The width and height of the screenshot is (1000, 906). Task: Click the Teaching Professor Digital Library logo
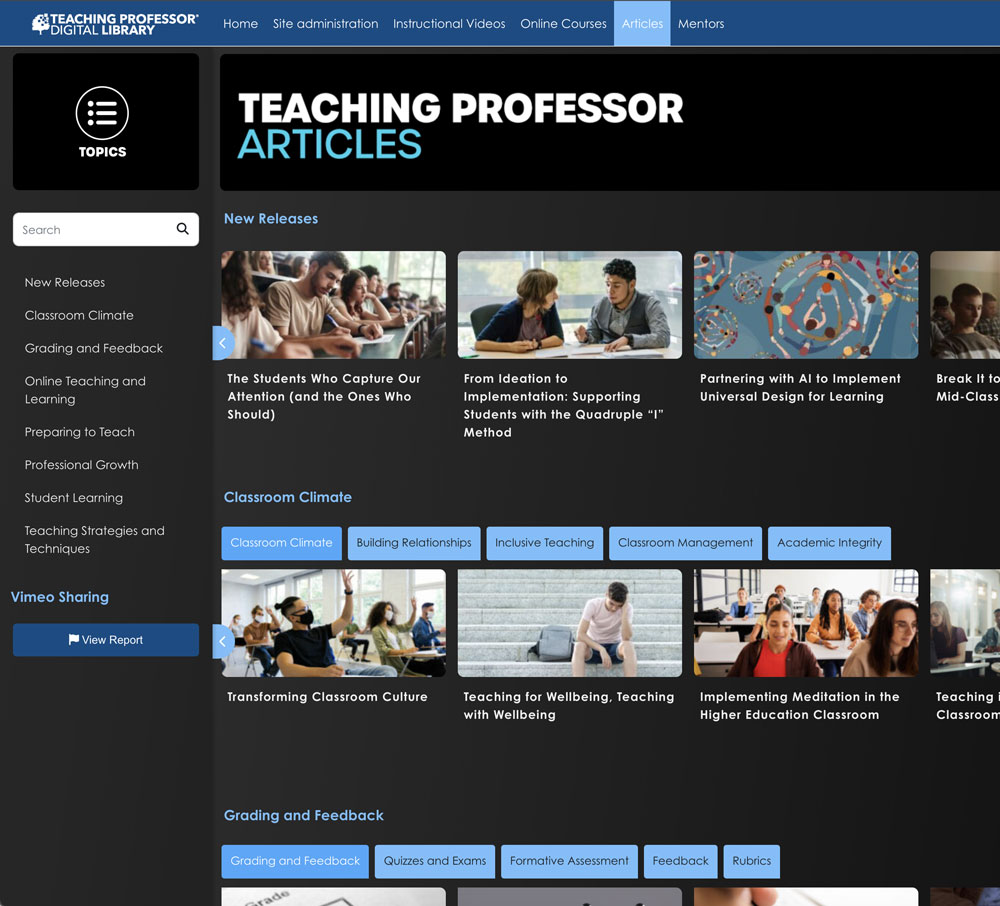point(114,22)
